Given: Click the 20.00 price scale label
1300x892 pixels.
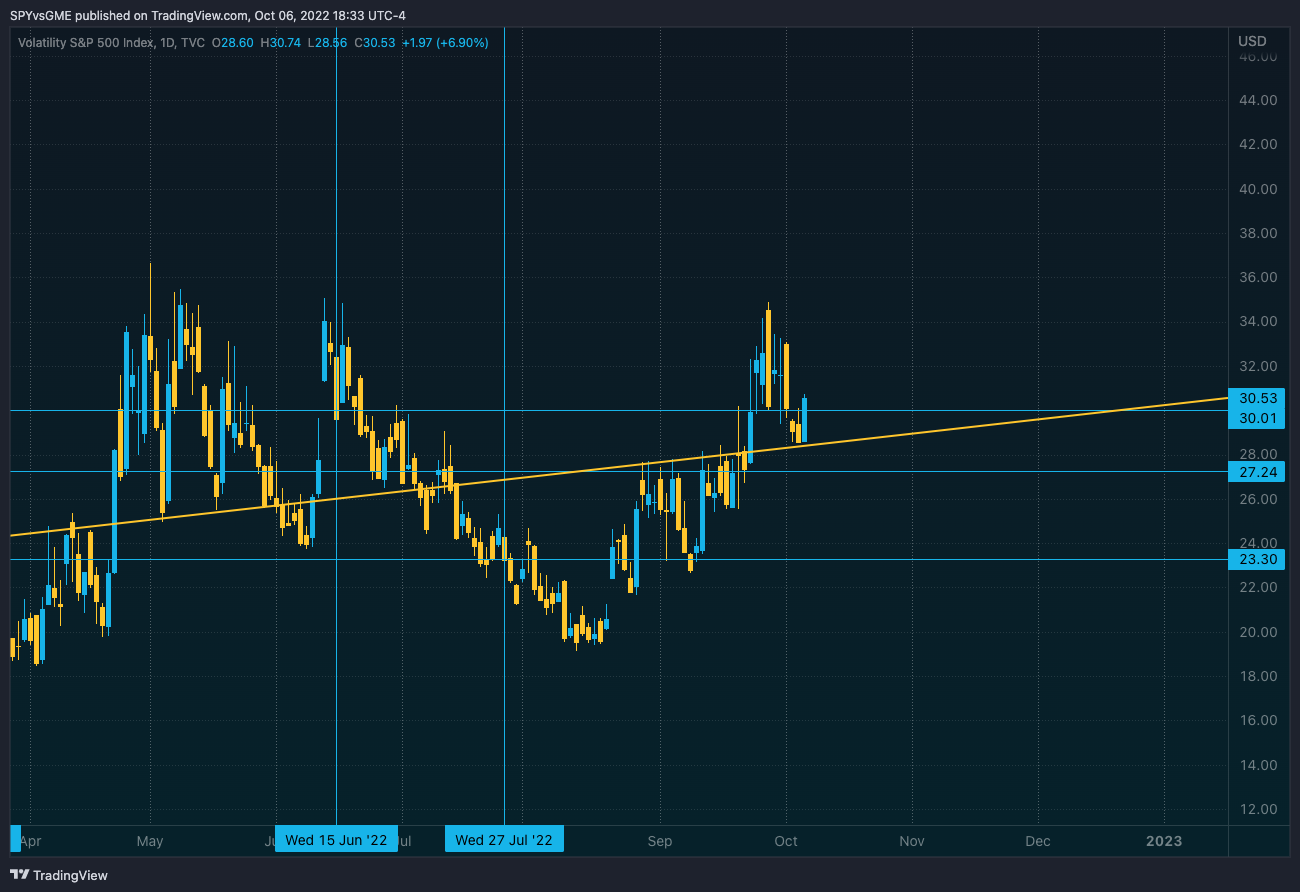Looking at the screenshot, I should [1258, 632].
